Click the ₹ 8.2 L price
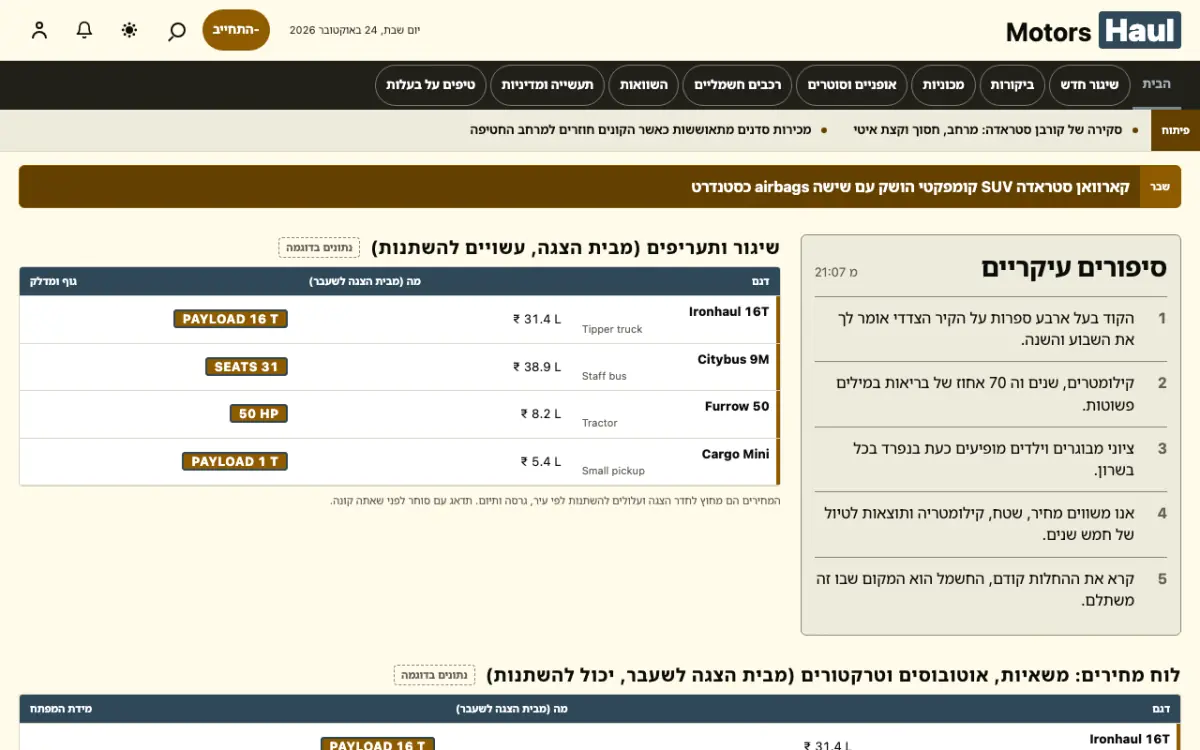Screen dimensions: 1200x750 541,414
